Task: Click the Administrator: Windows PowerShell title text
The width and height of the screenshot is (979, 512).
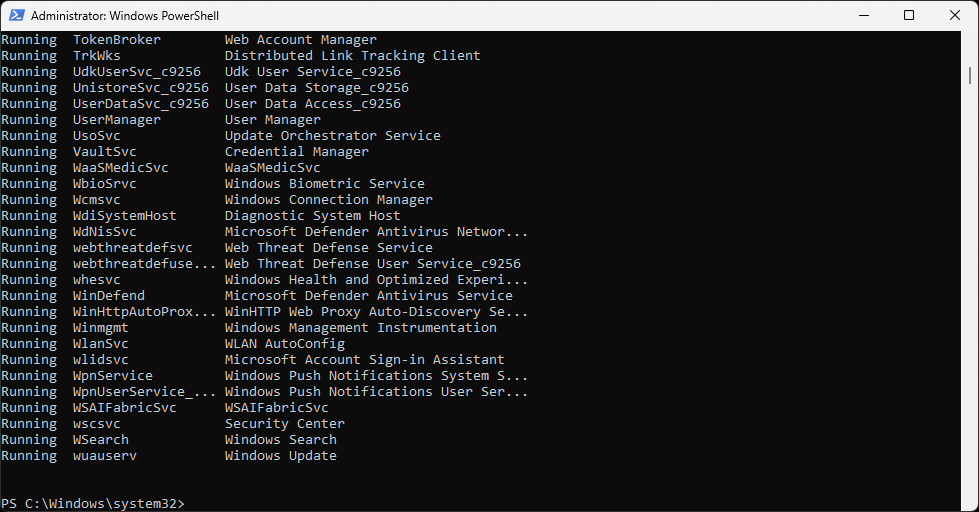Action: [125, 16]
